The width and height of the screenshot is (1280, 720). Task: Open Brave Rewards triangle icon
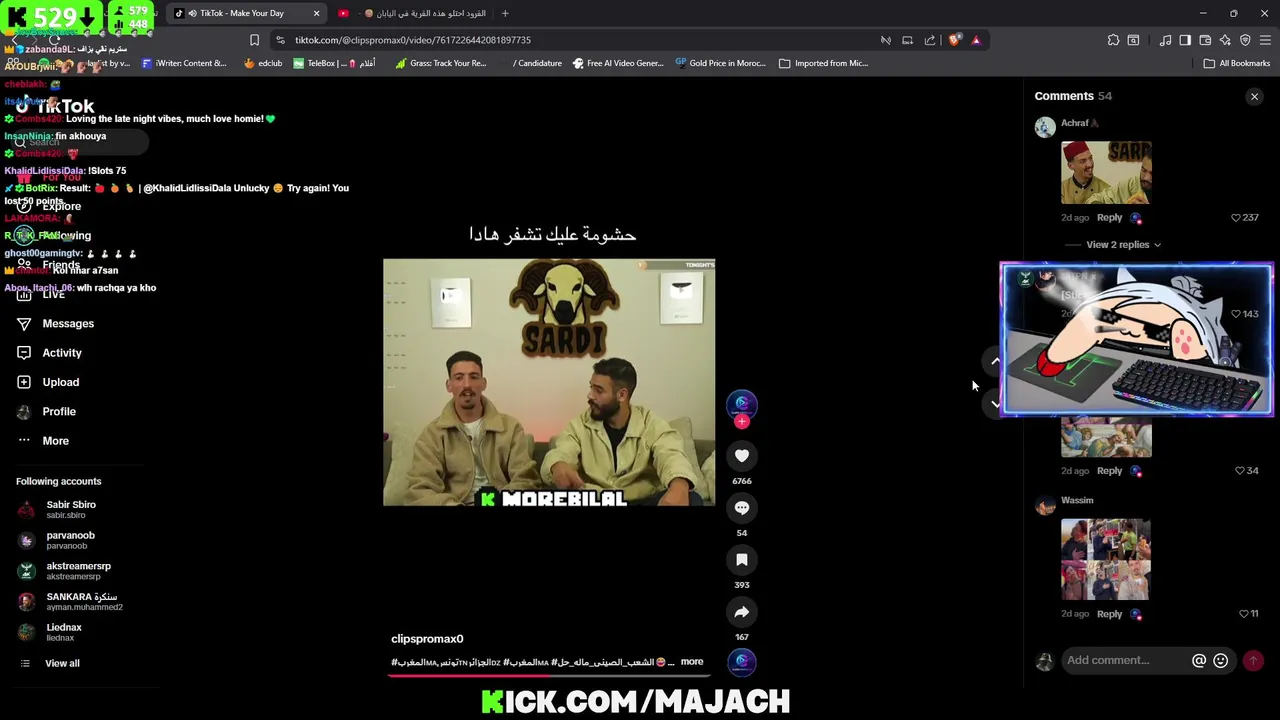(x=976, y=40)
